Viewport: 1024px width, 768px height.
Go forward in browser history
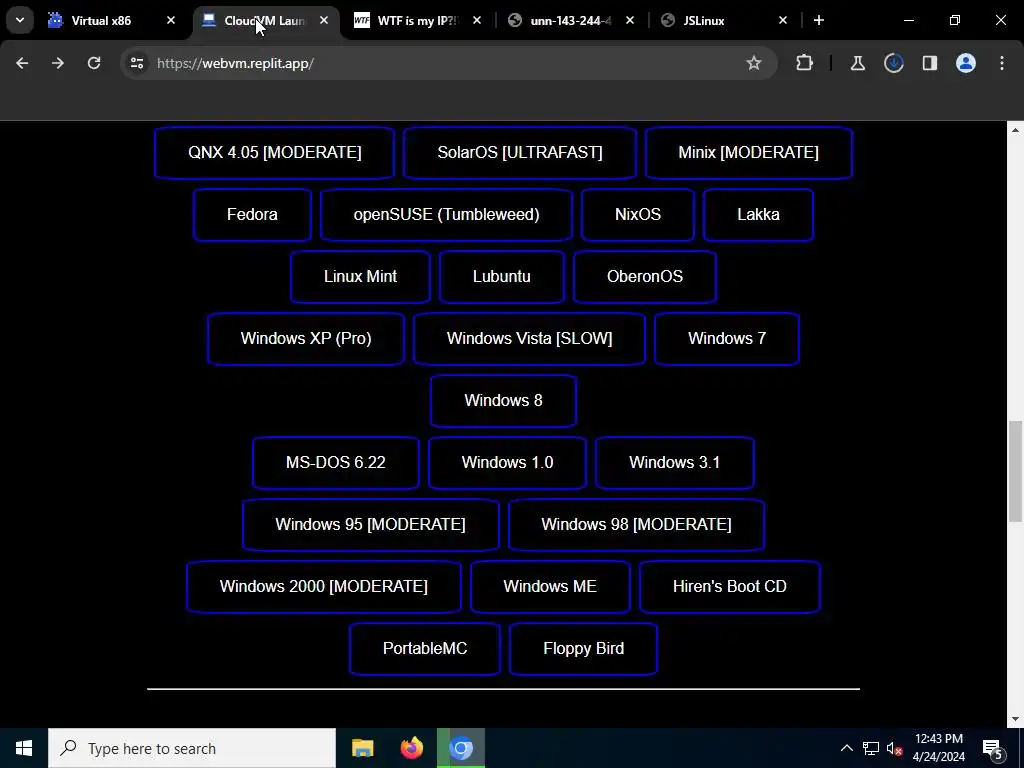58,63
